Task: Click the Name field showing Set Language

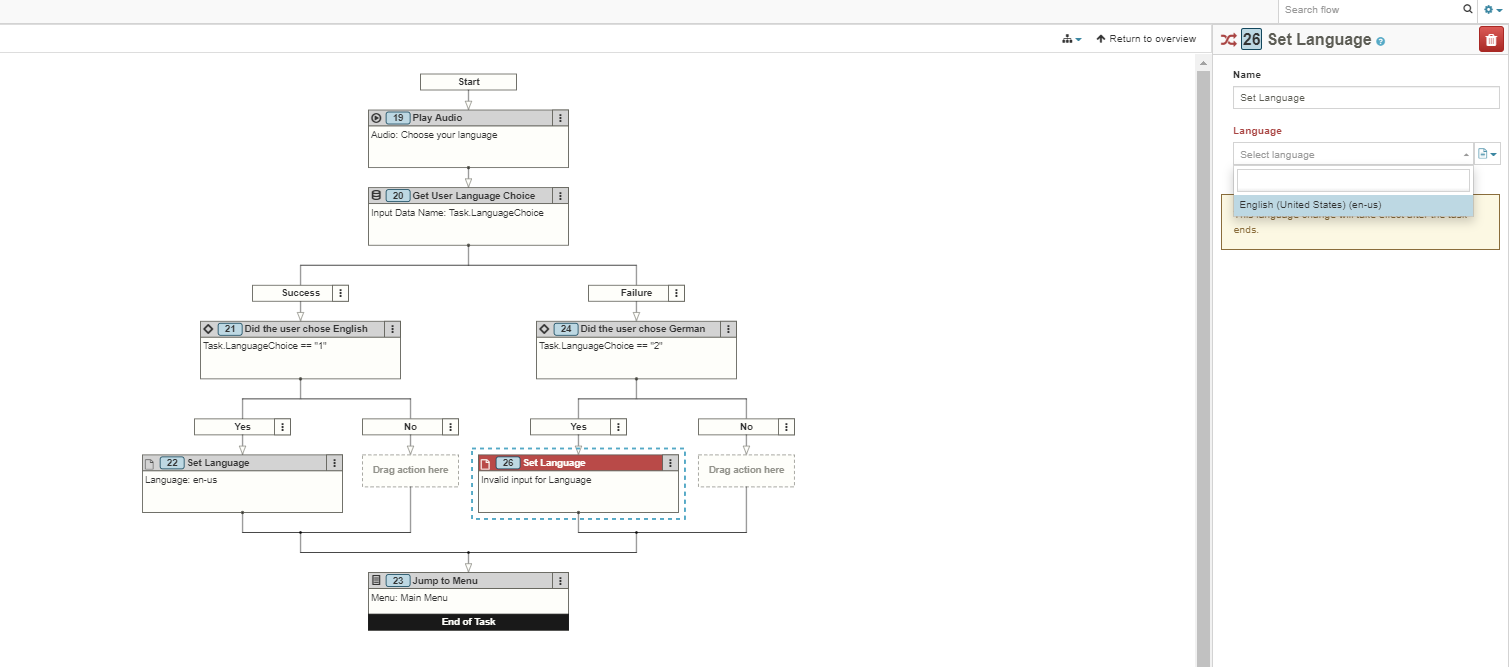Action: coord(1364,97)
